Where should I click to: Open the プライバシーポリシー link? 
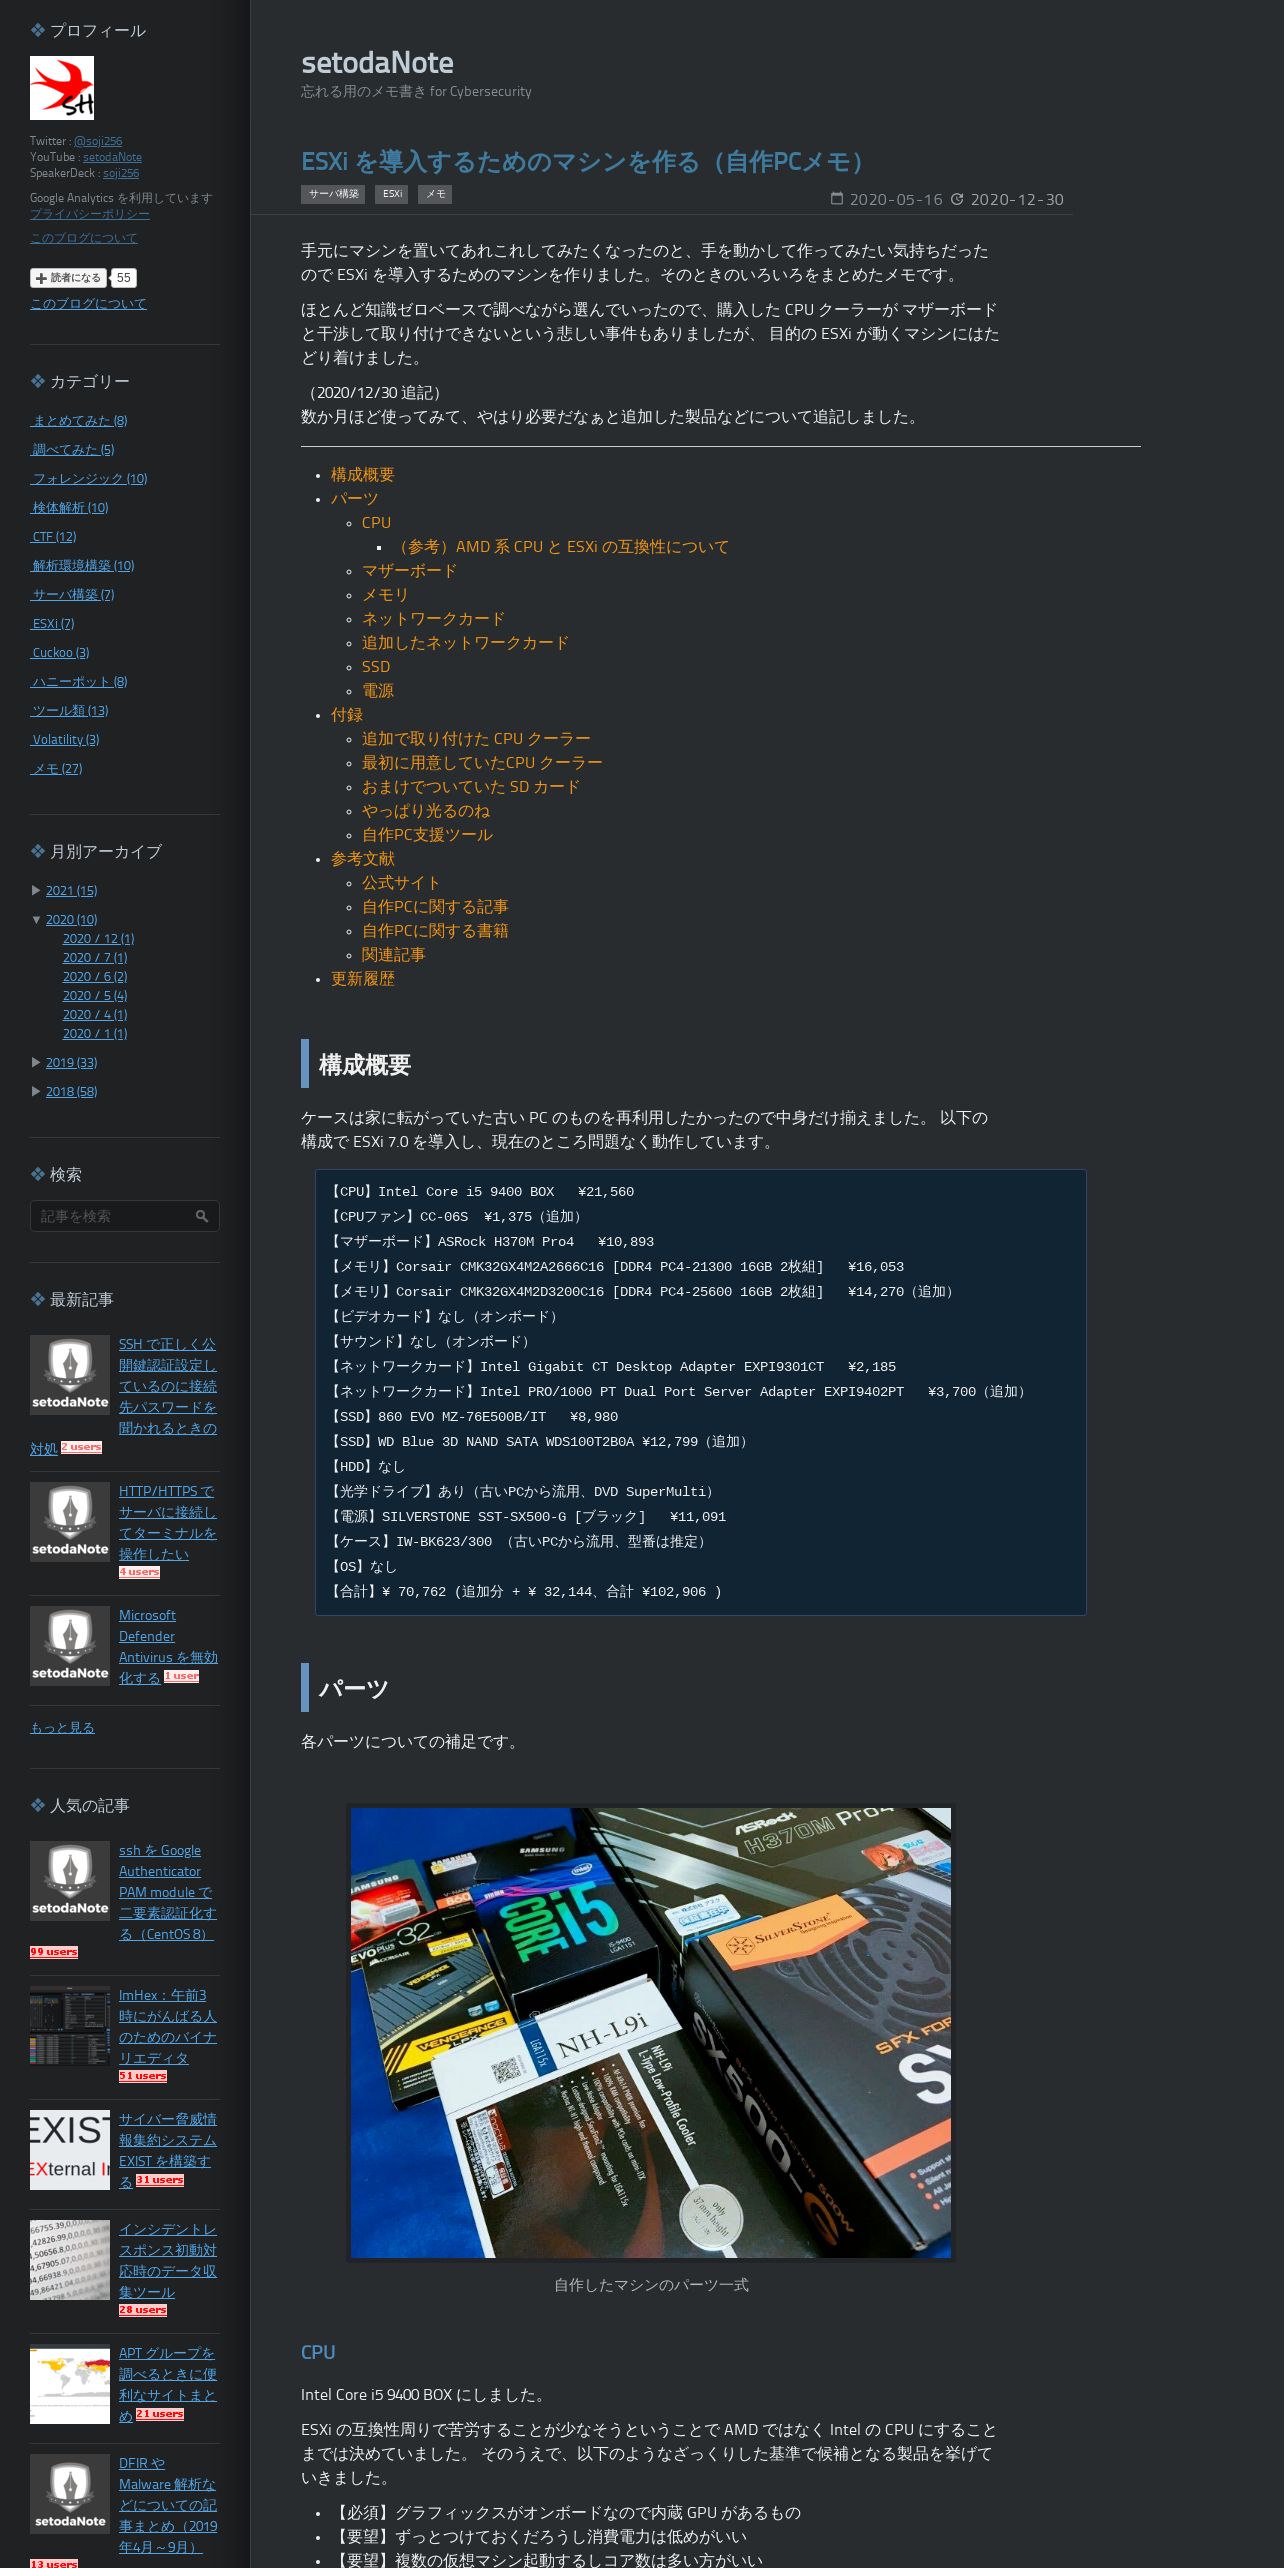coord(90,214)
